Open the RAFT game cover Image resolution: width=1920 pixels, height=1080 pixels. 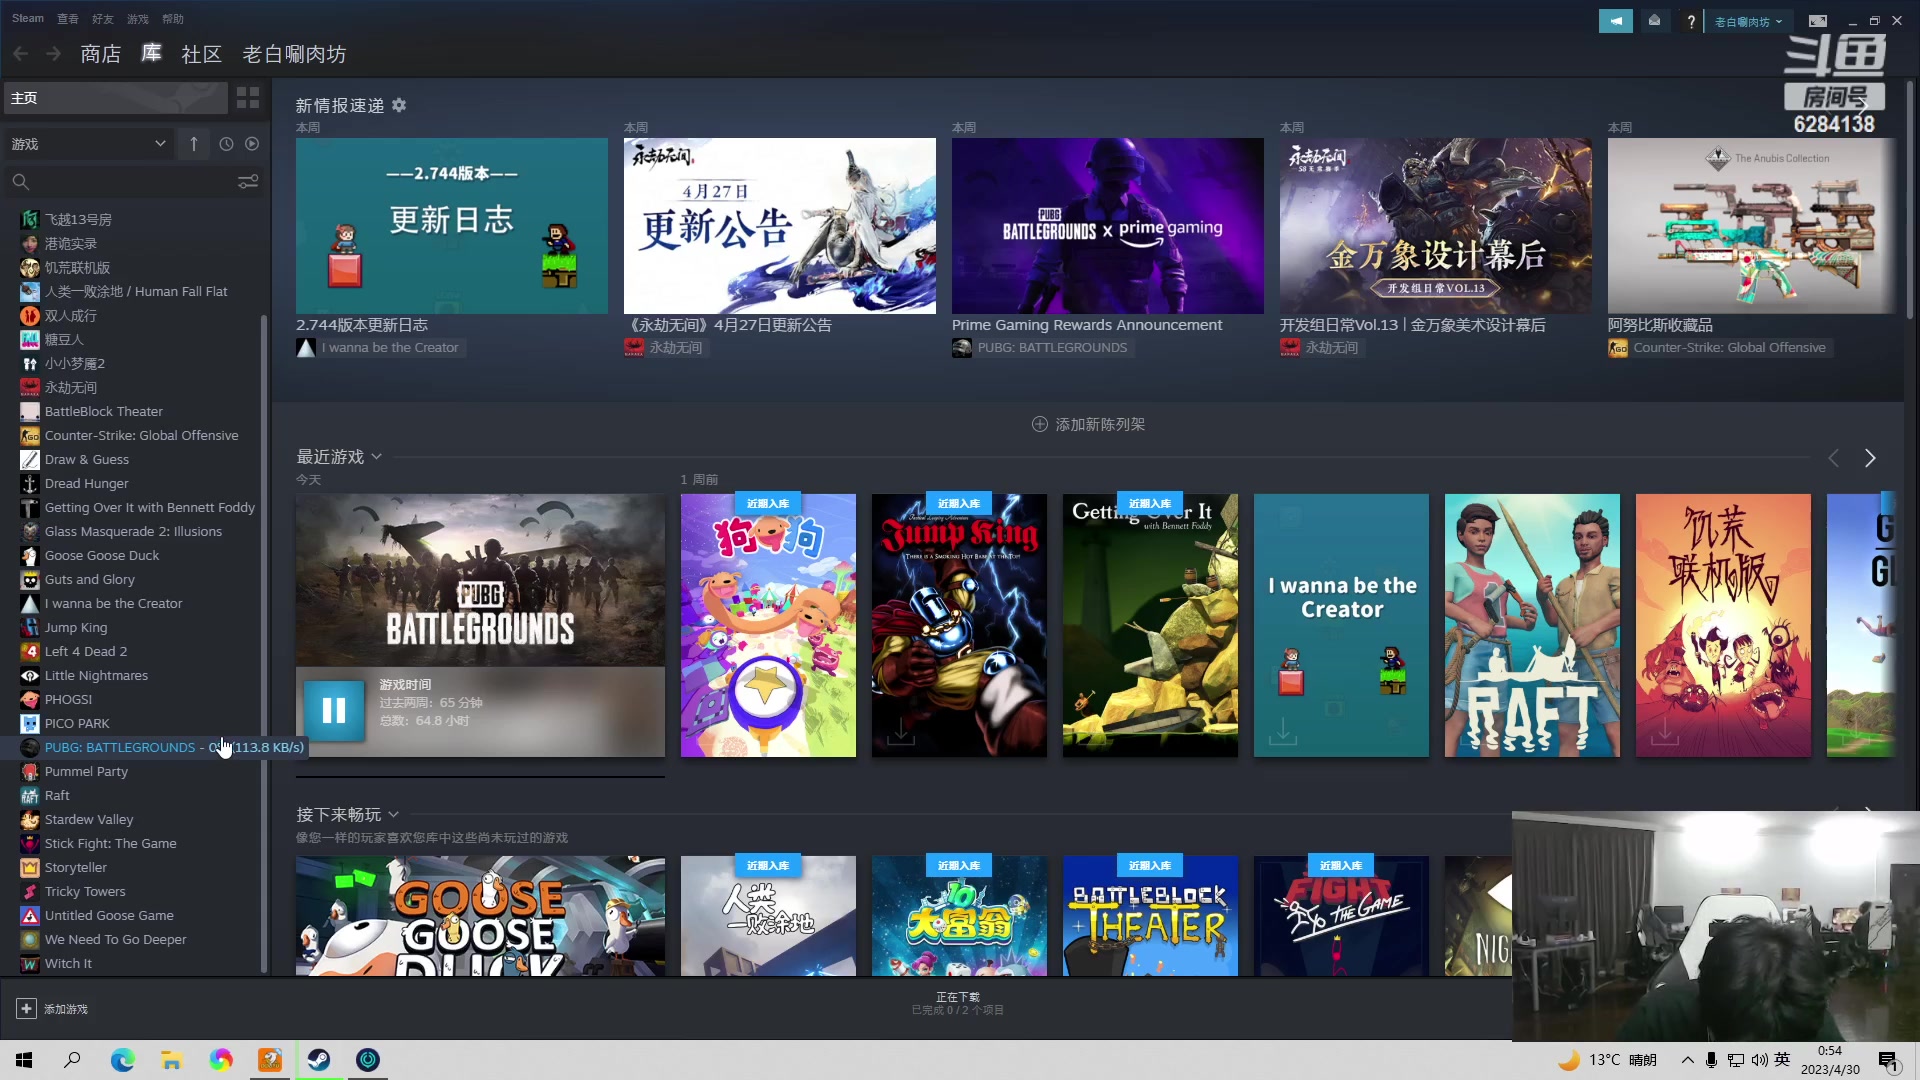click(x=1532, y=625)
